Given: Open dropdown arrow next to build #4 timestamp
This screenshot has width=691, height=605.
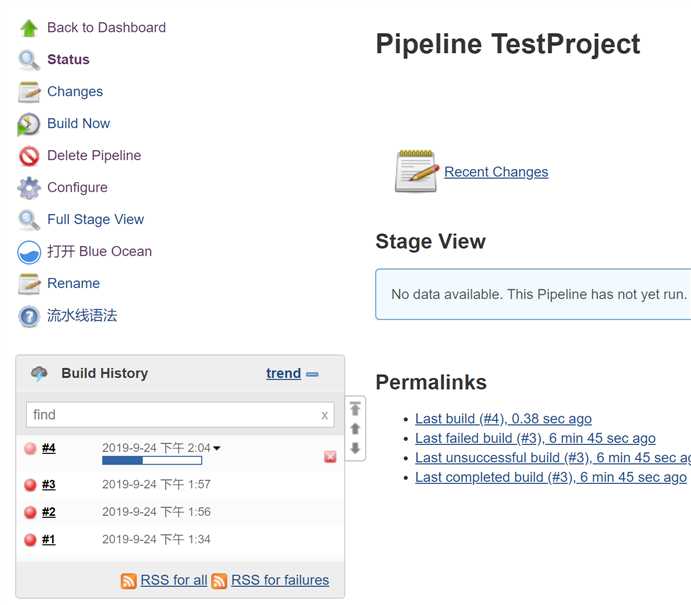Looking at the screenshot, I should click(217, 448).
